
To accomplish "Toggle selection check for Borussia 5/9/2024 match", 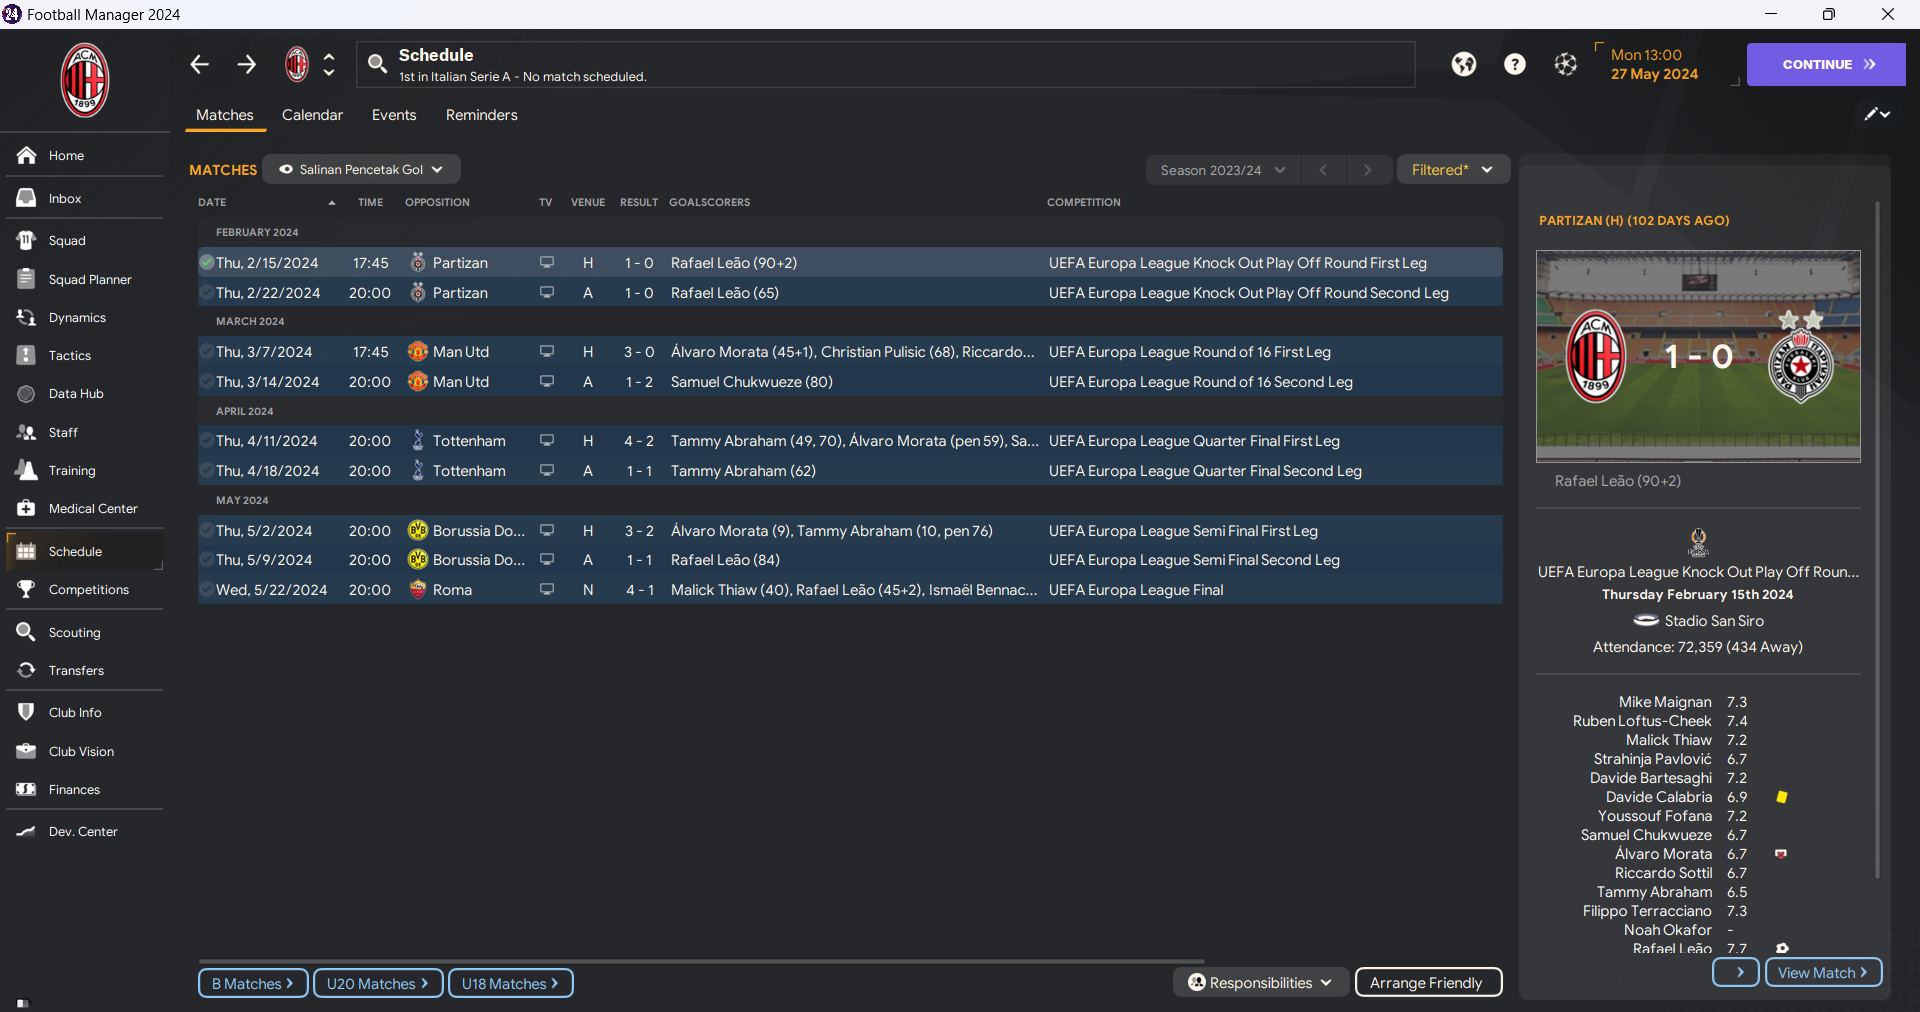I will tap(207, 560).
